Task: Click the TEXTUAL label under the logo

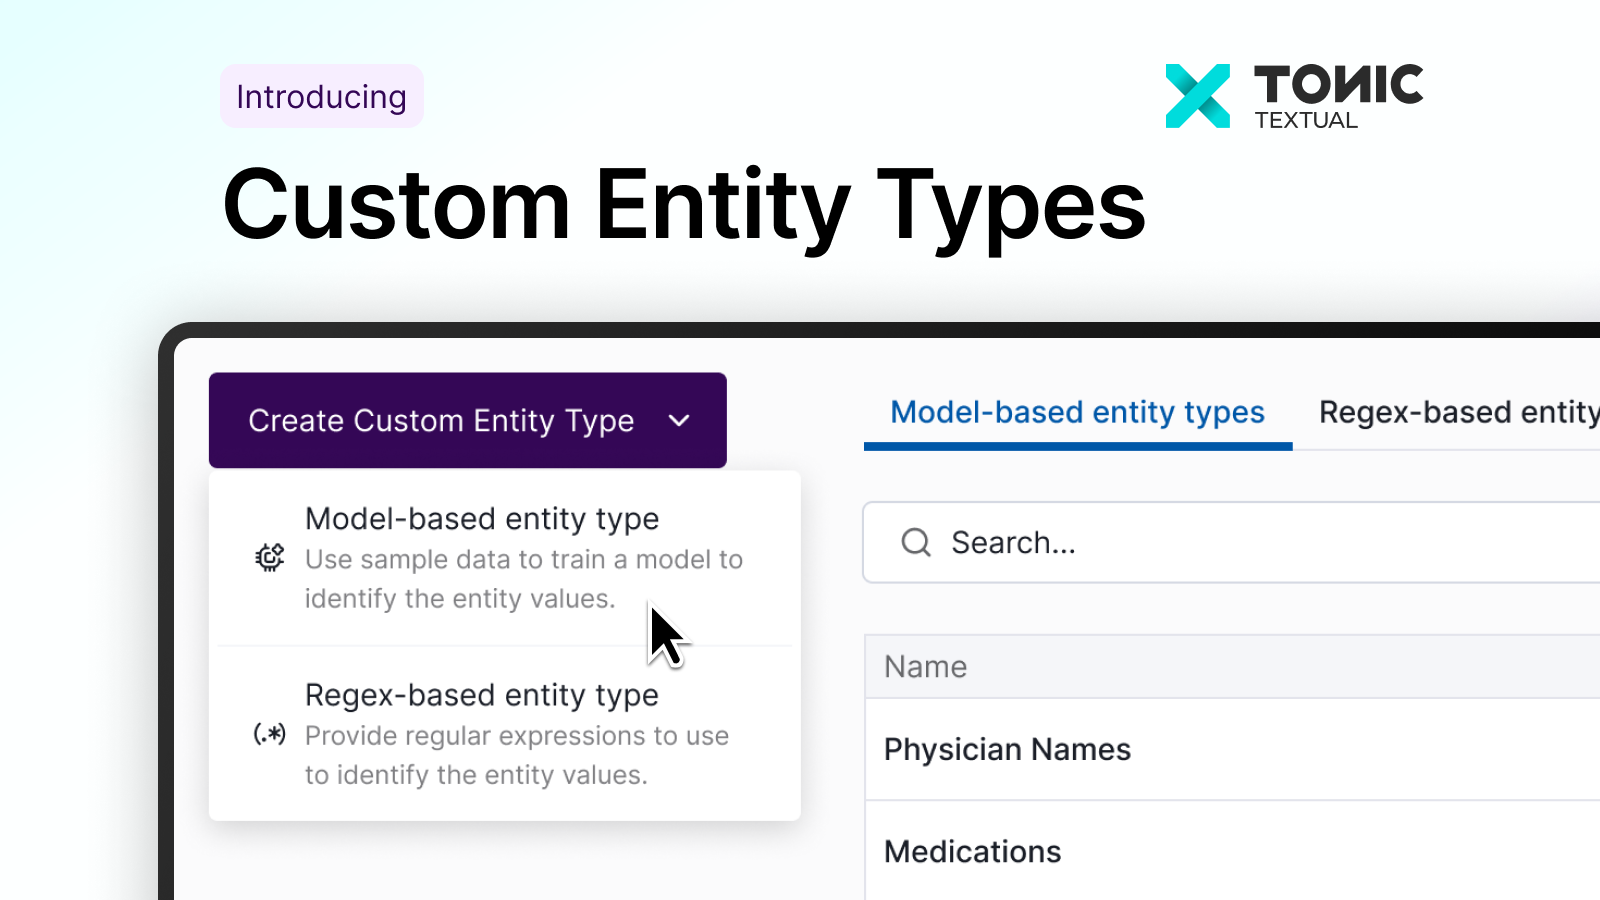Action: tap(1306, 121)
